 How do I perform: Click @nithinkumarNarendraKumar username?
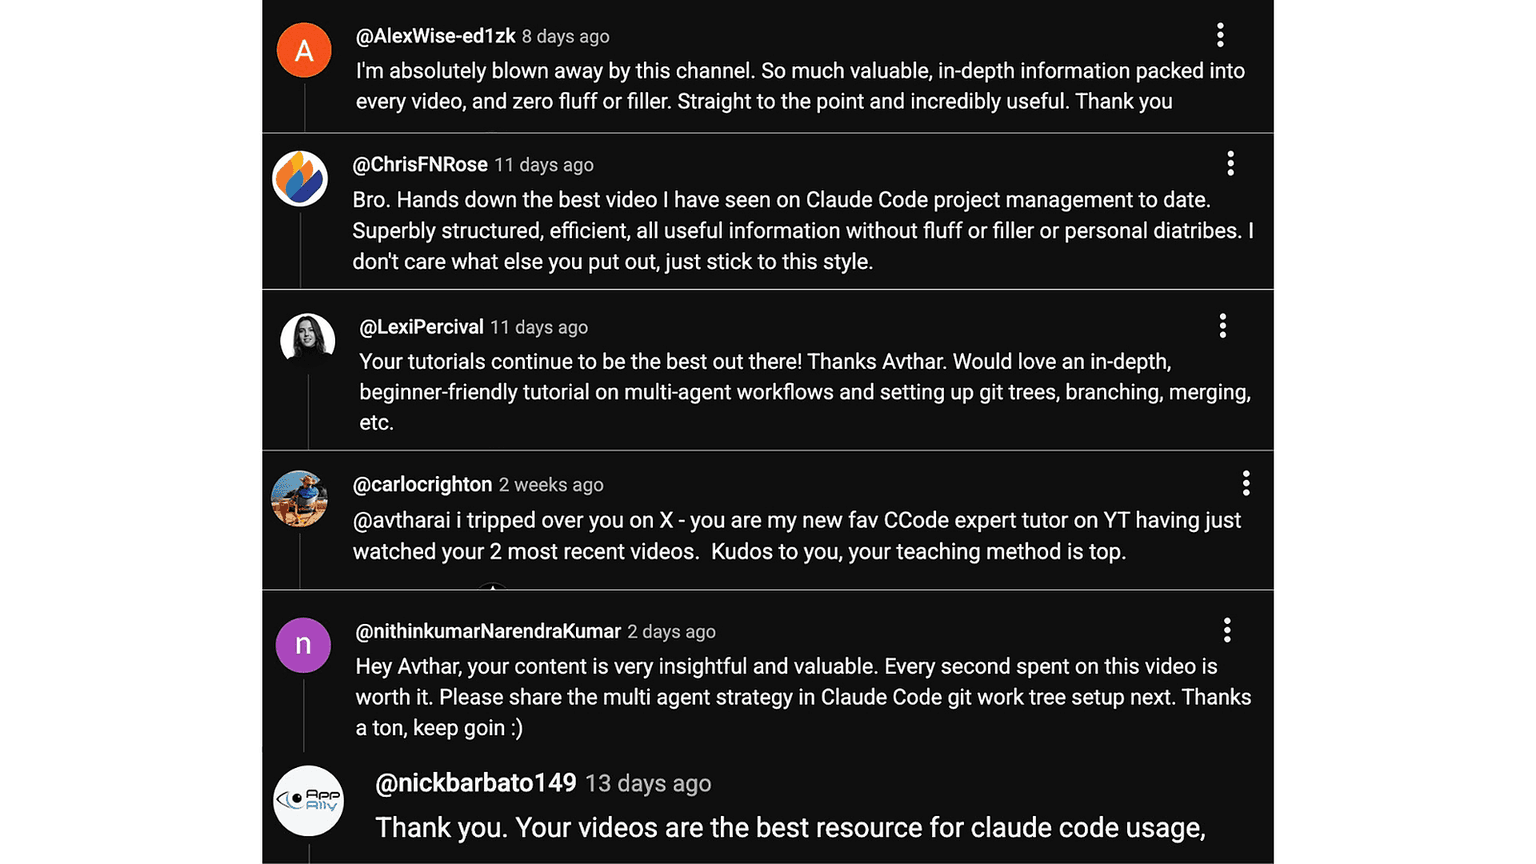pos(488,632)
